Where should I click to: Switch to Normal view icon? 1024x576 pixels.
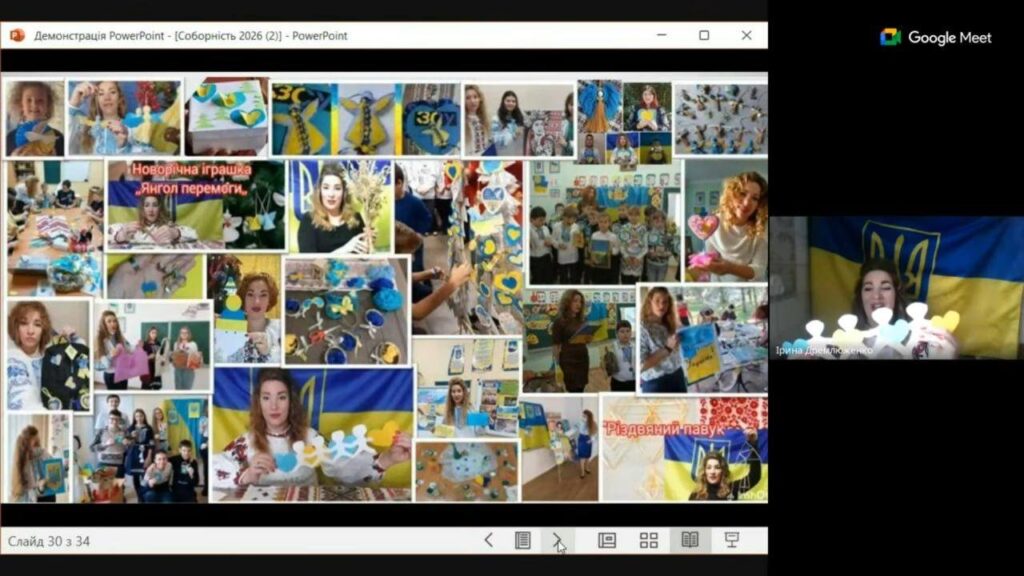click(607, 540)
